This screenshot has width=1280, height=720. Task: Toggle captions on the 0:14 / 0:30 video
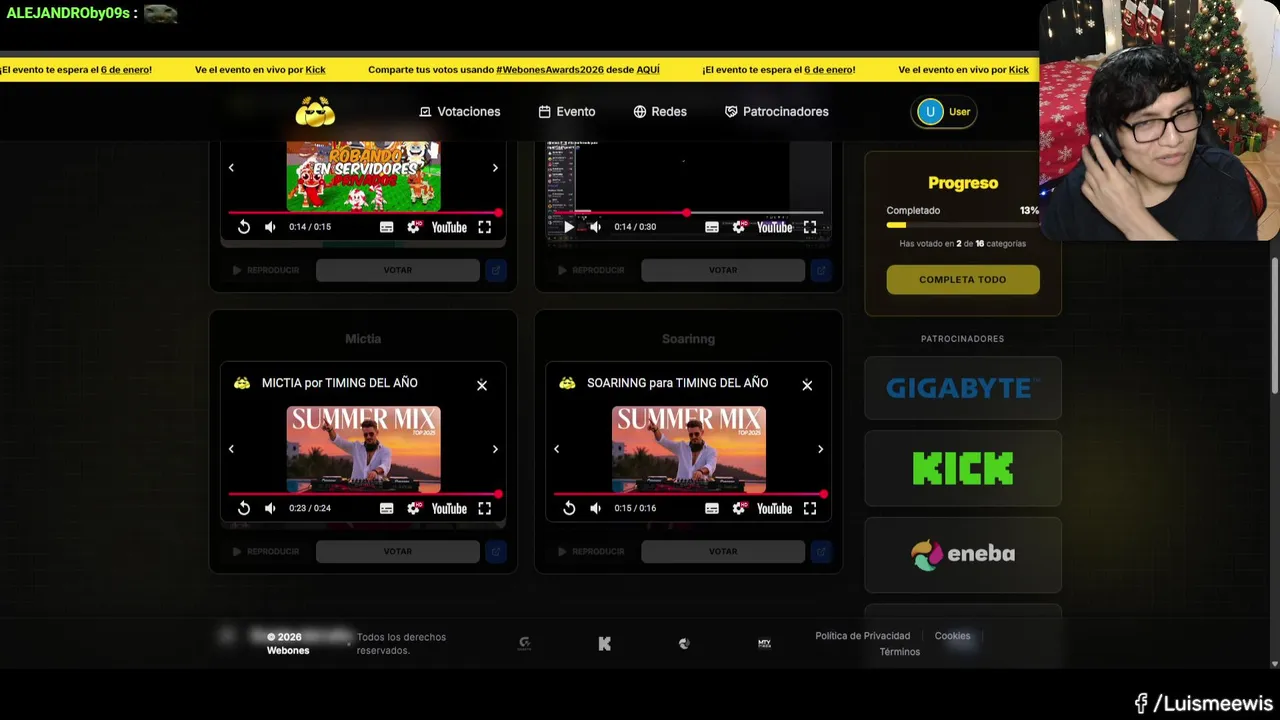tap(712, 227)
